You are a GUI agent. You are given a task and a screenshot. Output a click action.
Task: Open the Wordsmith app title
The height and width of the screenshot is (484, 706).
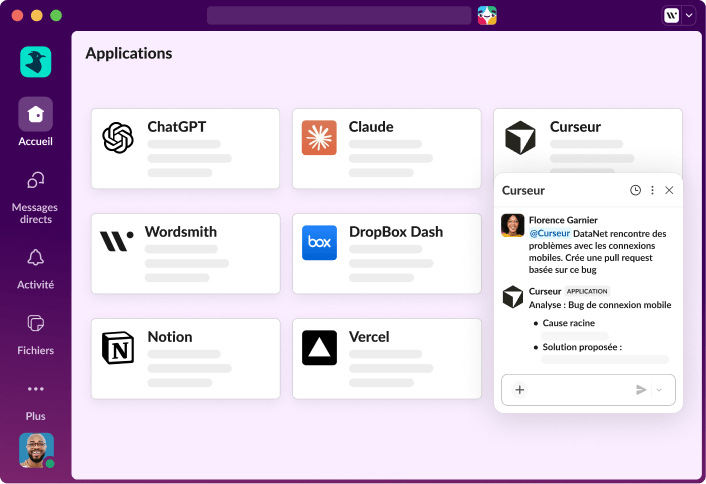181,232
